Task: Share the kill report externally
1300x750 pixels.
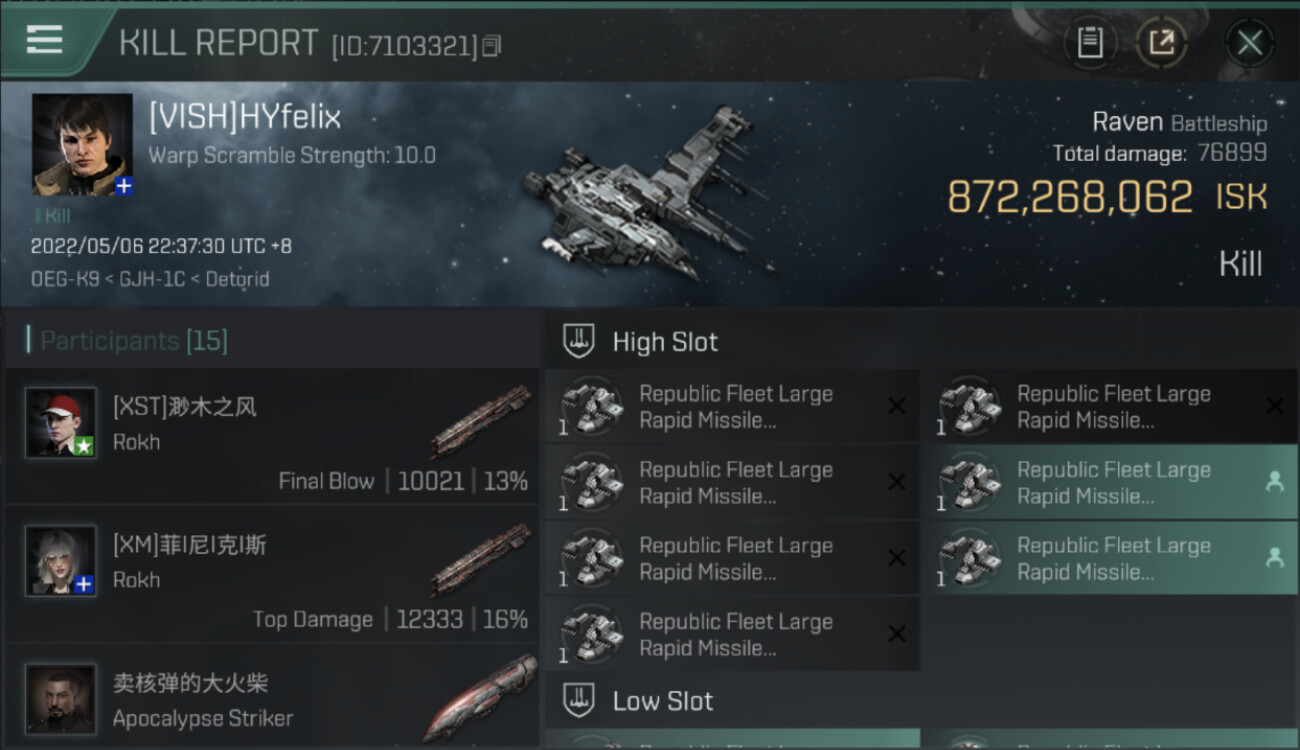Action: 1161,42
